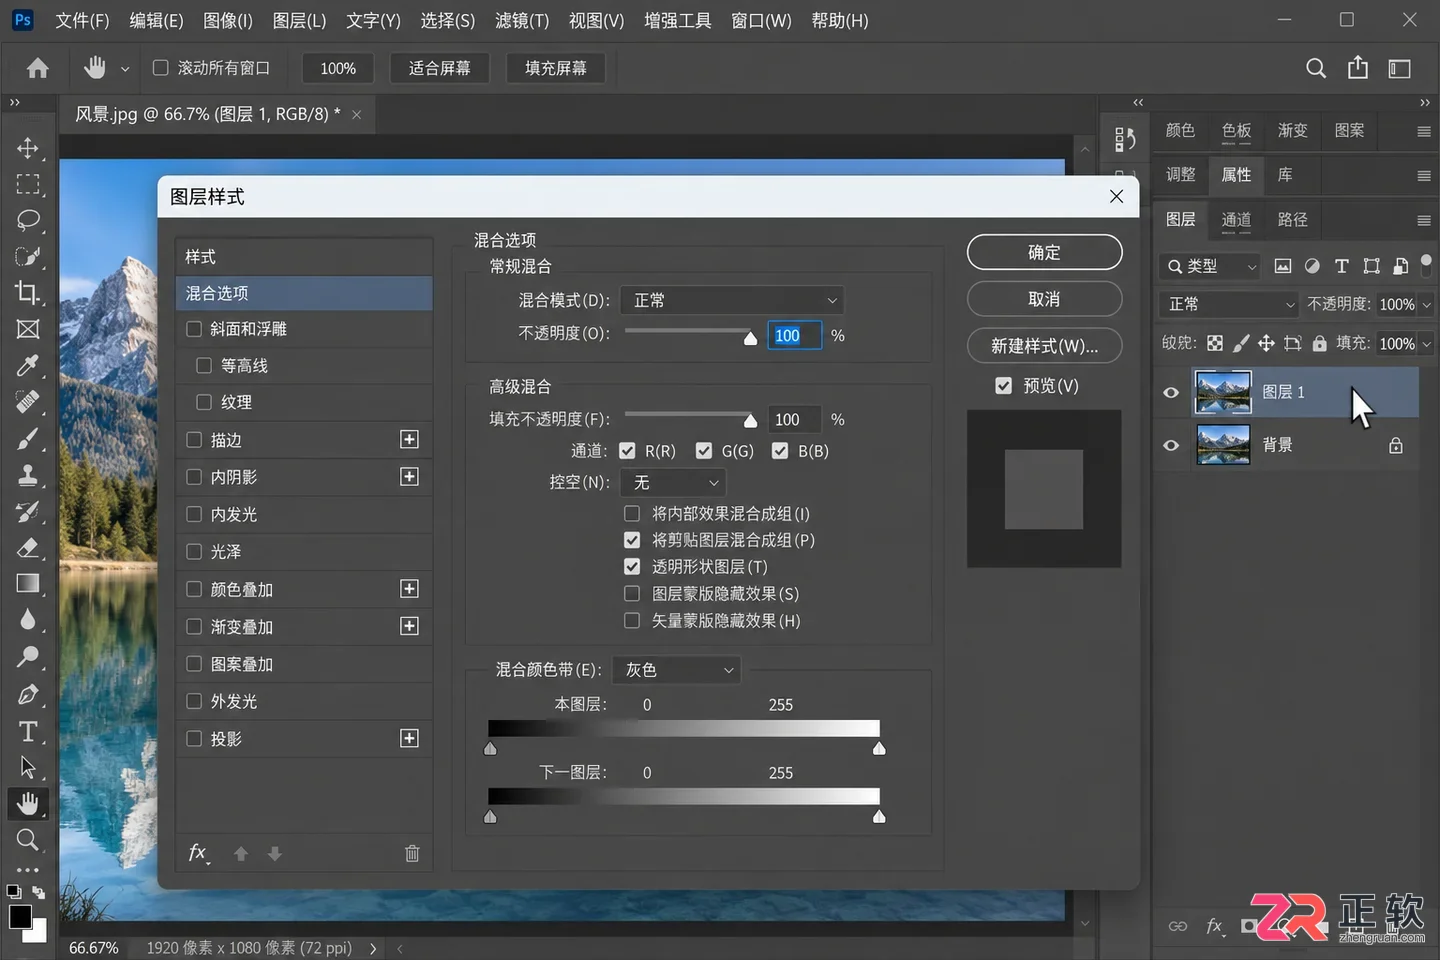
Task: Select the Pen tool
Action: pos(28,694)
